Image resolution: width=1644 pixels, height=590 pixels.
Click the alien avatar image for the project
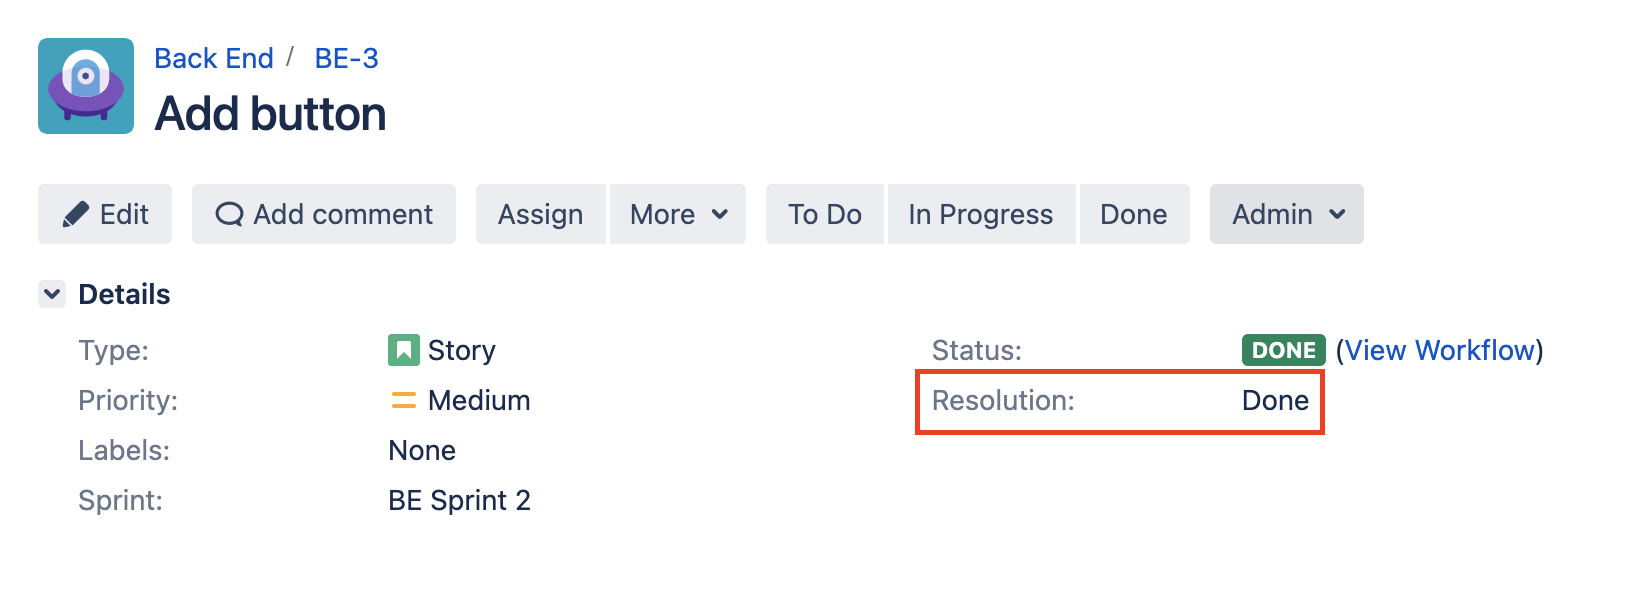click(85, 85)
